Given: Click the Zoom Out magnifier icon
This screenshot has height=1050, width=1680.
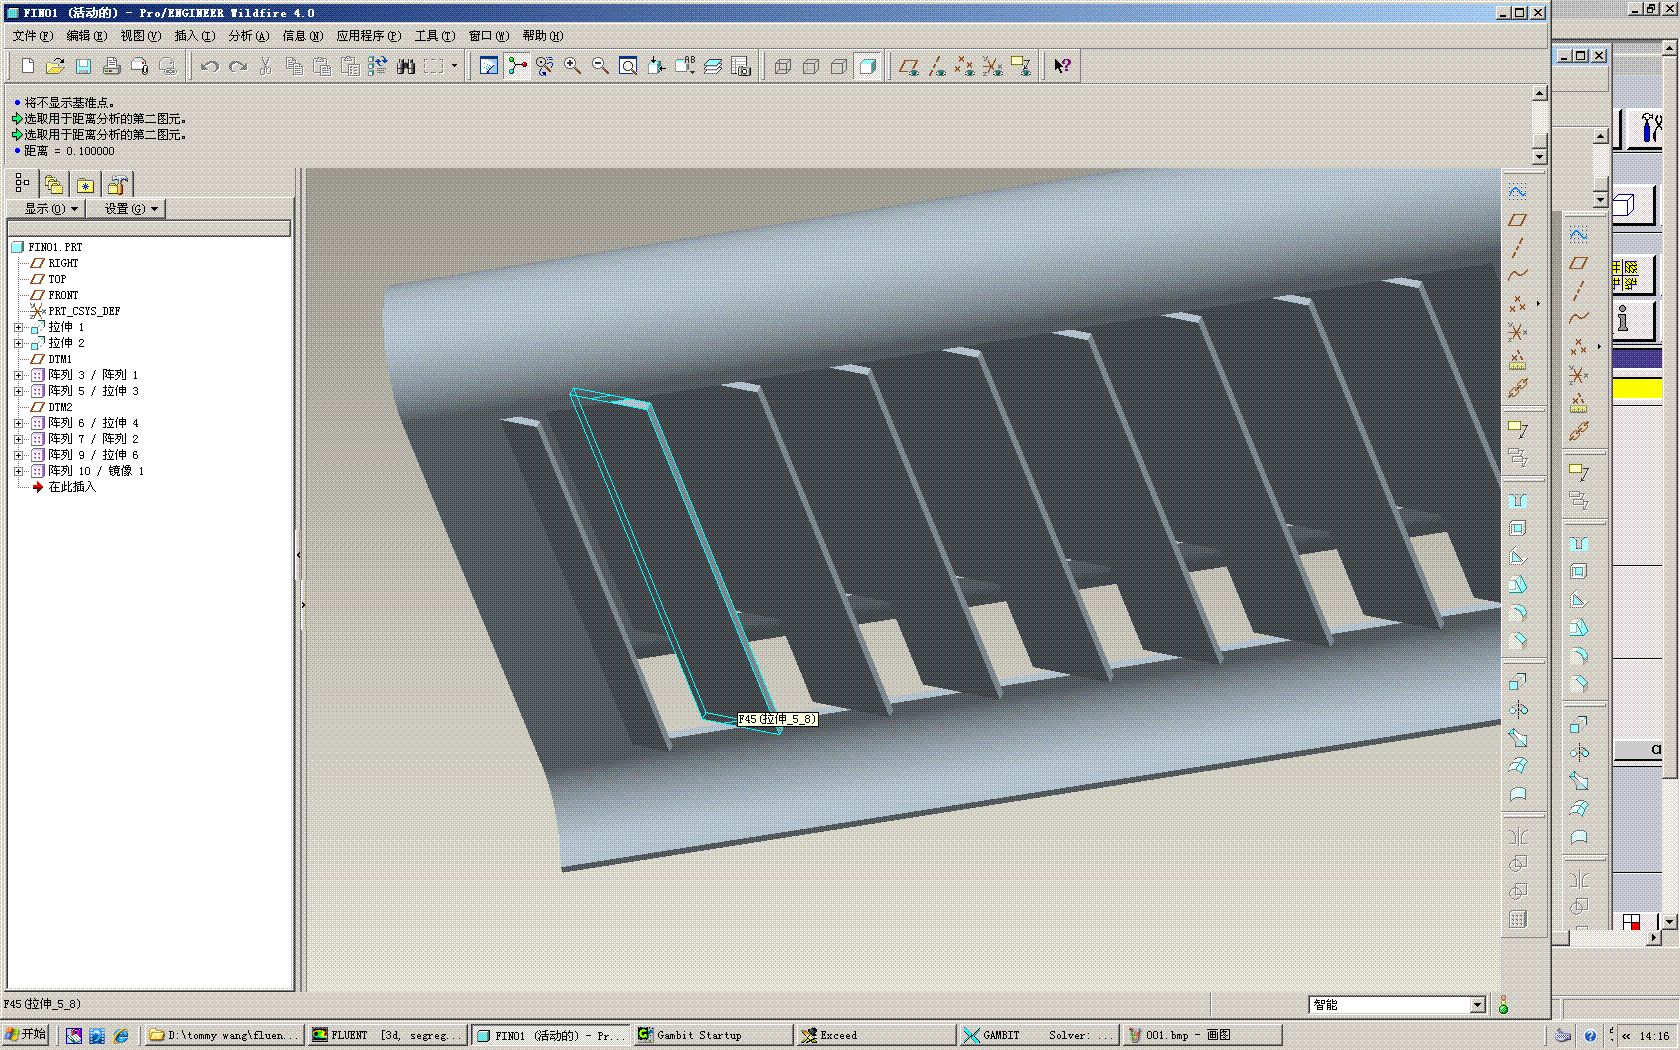Looking at the screenshot, I should 600,66.
